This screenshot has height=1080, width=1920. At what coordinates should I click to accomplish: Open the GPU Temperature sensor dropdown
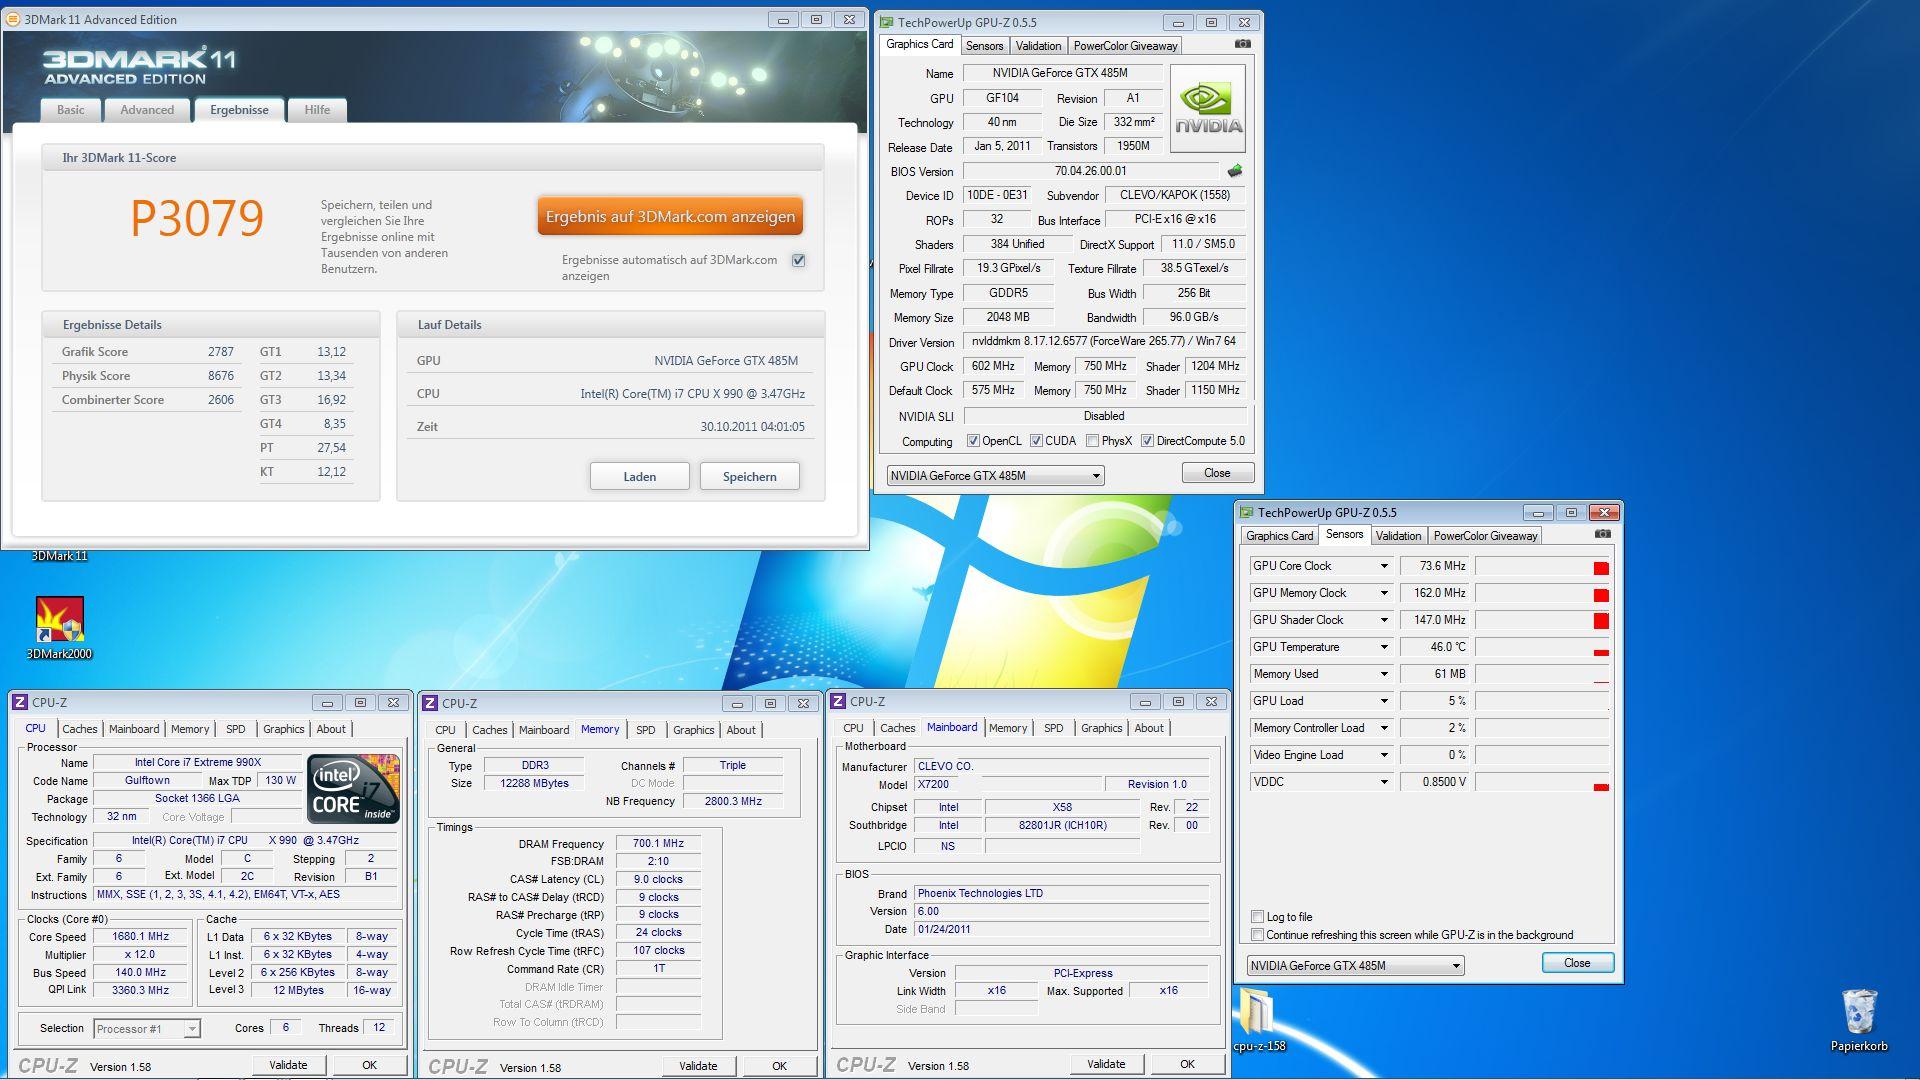1384,647
